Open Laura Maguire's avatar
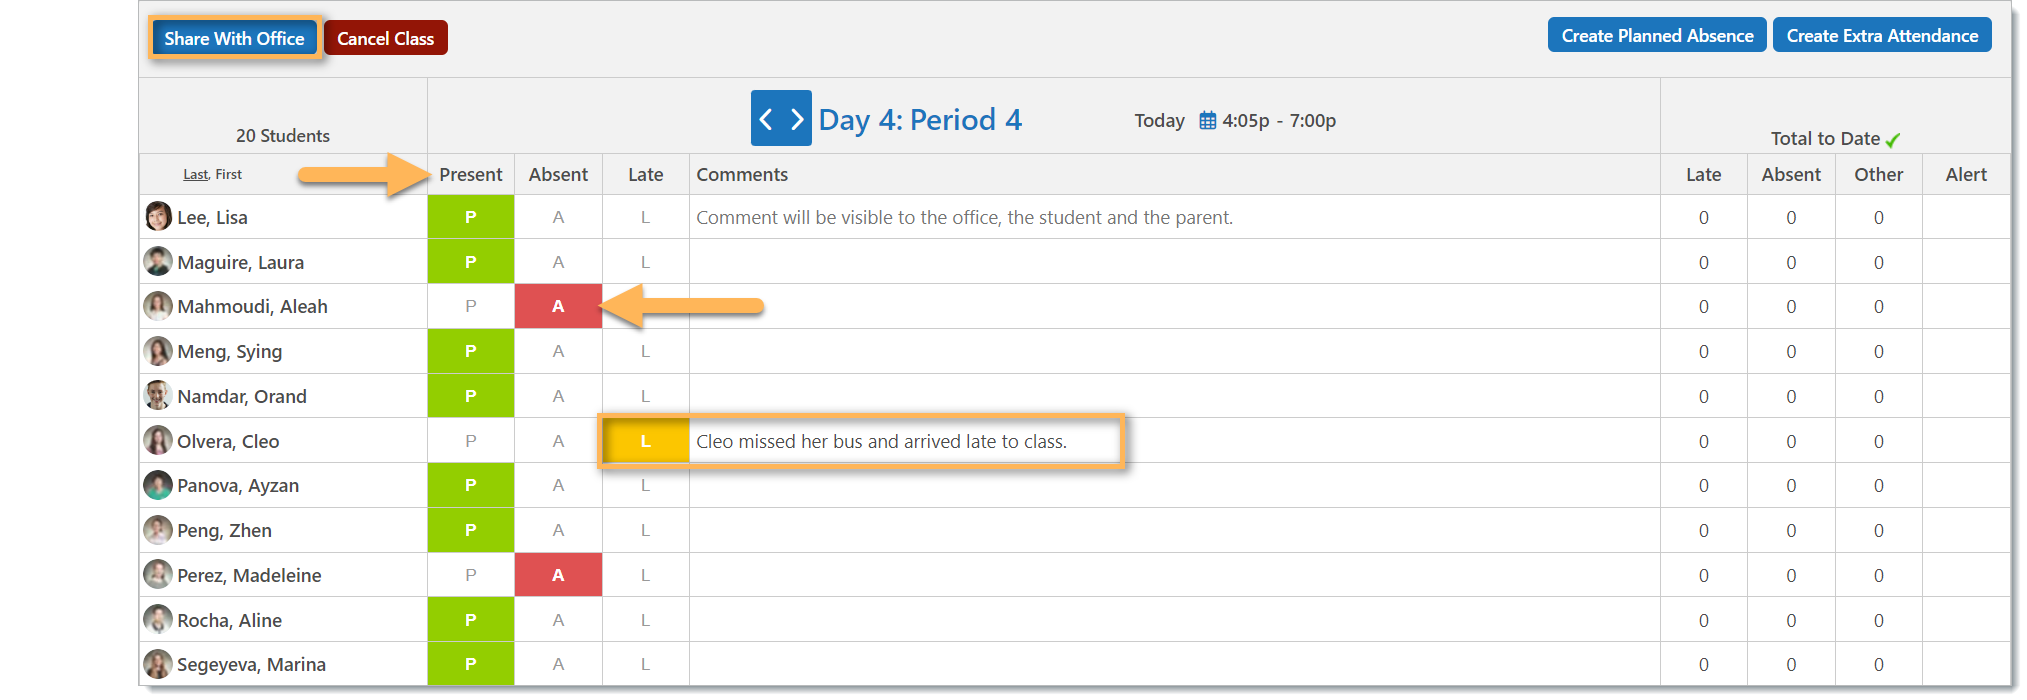Viewport: 2027px width, 700px height. (158, 261)
